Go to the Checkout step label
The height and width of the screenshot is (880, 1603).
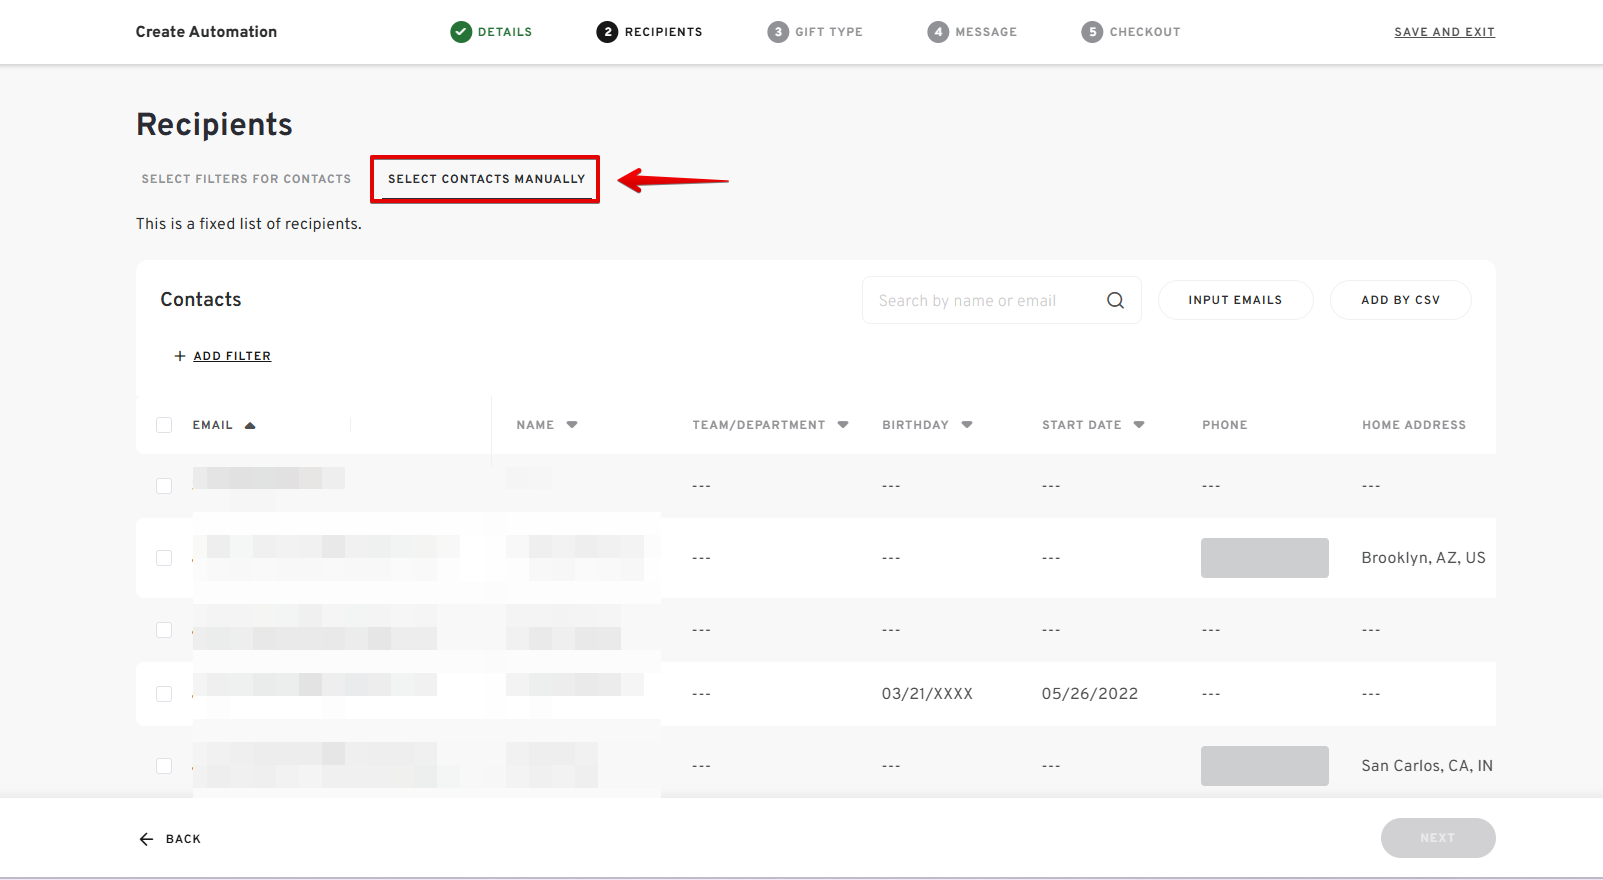1145,32
